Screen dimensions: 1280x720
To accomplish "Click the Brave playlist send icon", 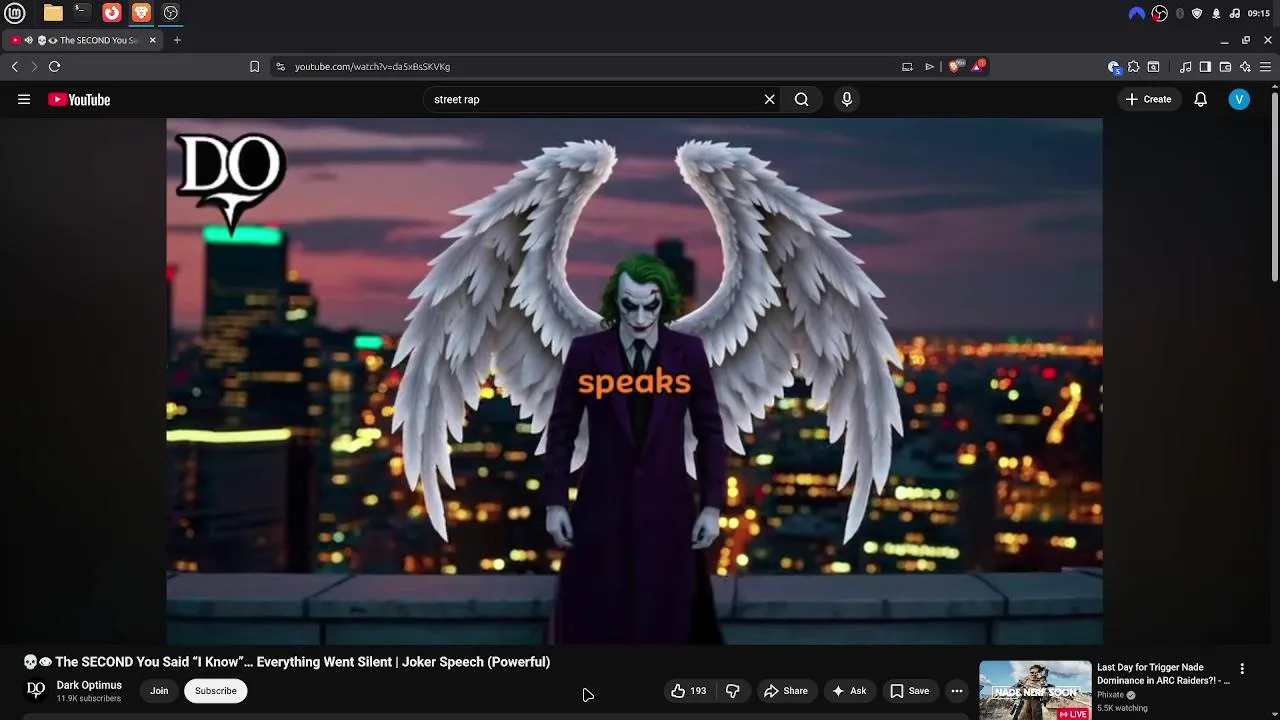I will click(x=930, y=67).
